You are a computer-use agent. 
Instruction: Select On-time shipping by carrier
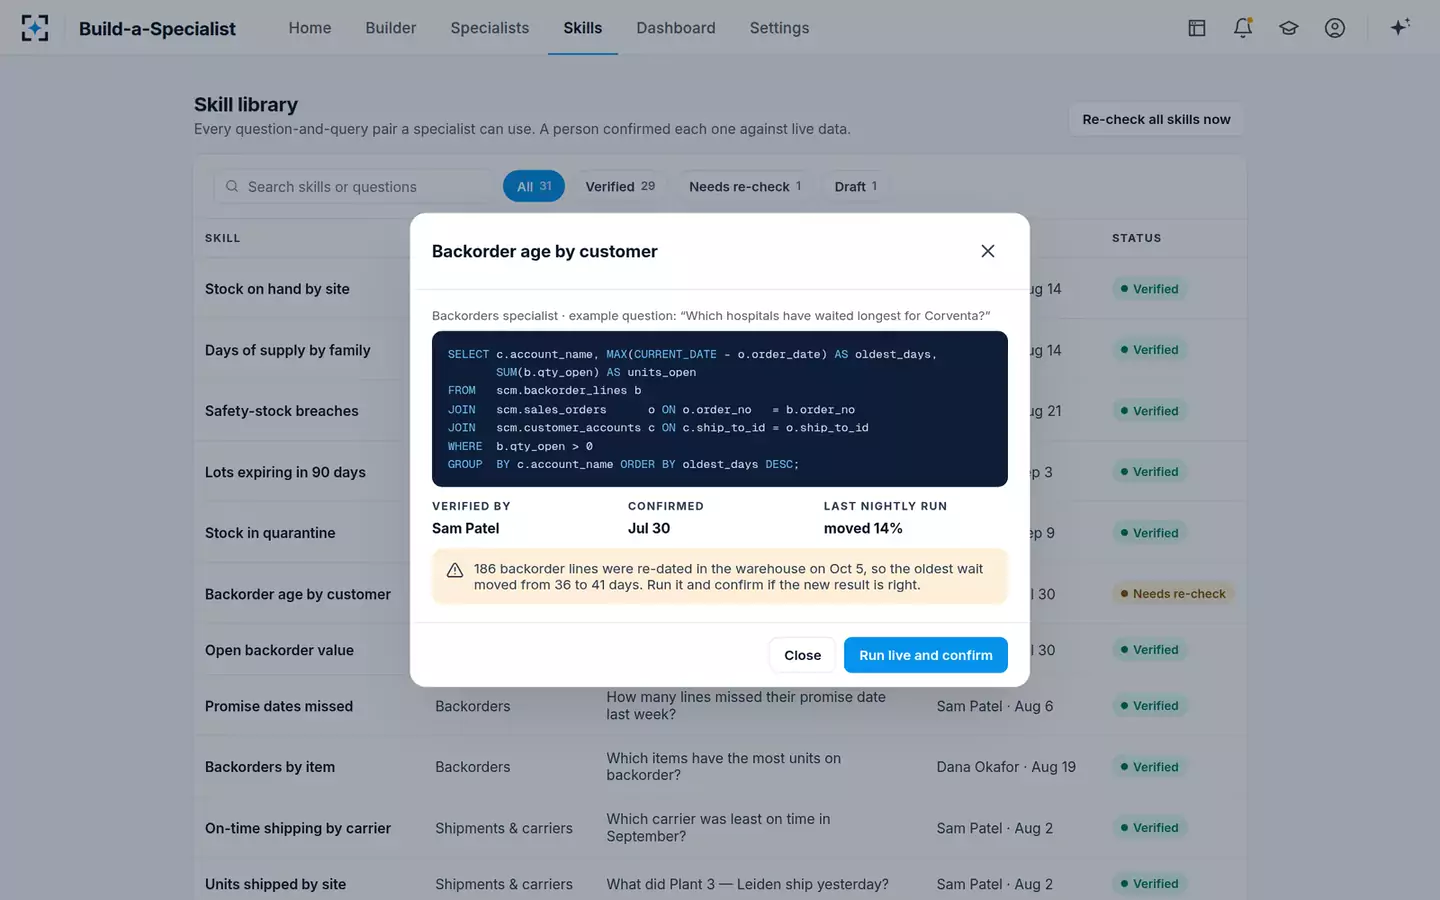pyautogui.click(x=298, y=828)
